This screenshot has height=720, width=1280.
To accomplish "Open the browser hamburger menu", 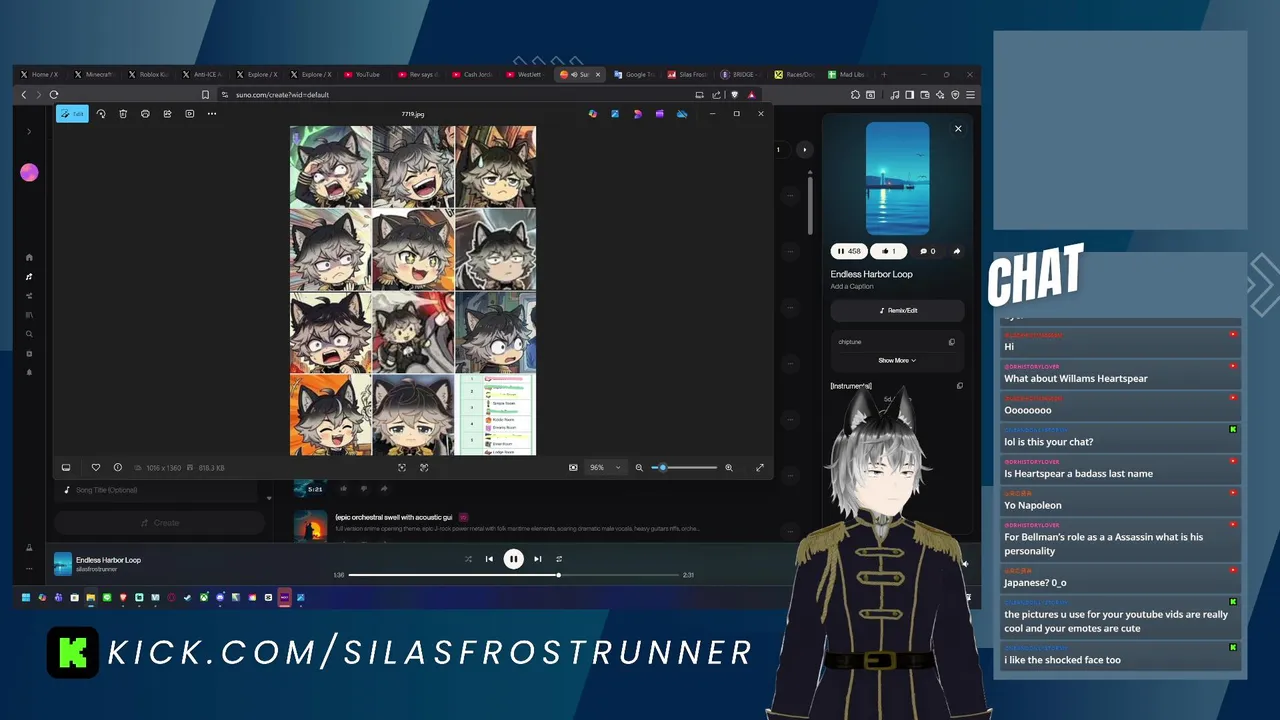I will coord(970,95).
